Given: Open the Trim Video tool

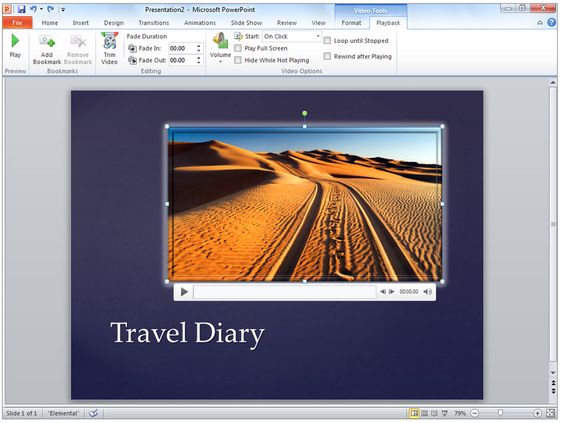Looking at the screenshot, I should point(110,41).
